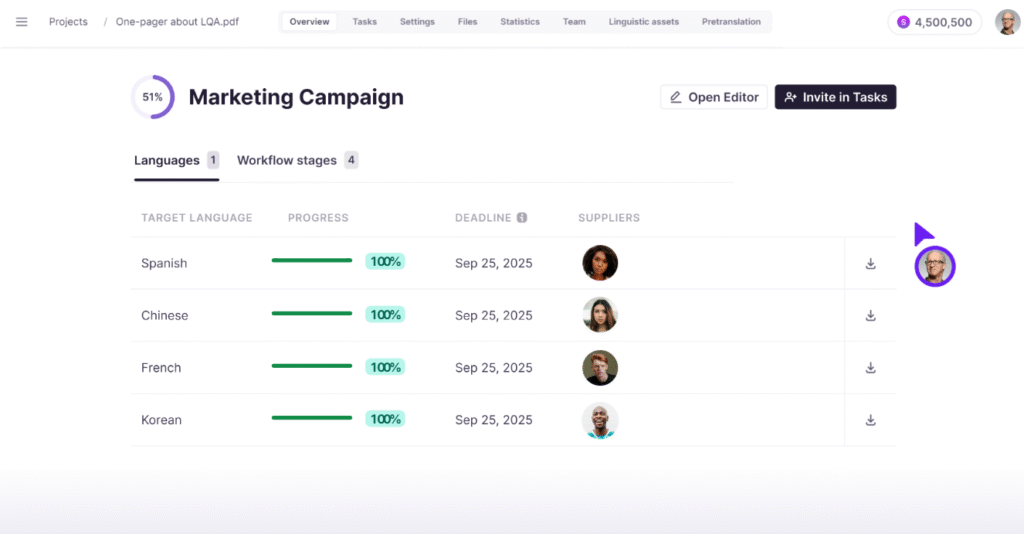The width and height of the screenshot is (1024, 534).
Task: Open the hamburger menu icon
Action: tap(22, 22)
